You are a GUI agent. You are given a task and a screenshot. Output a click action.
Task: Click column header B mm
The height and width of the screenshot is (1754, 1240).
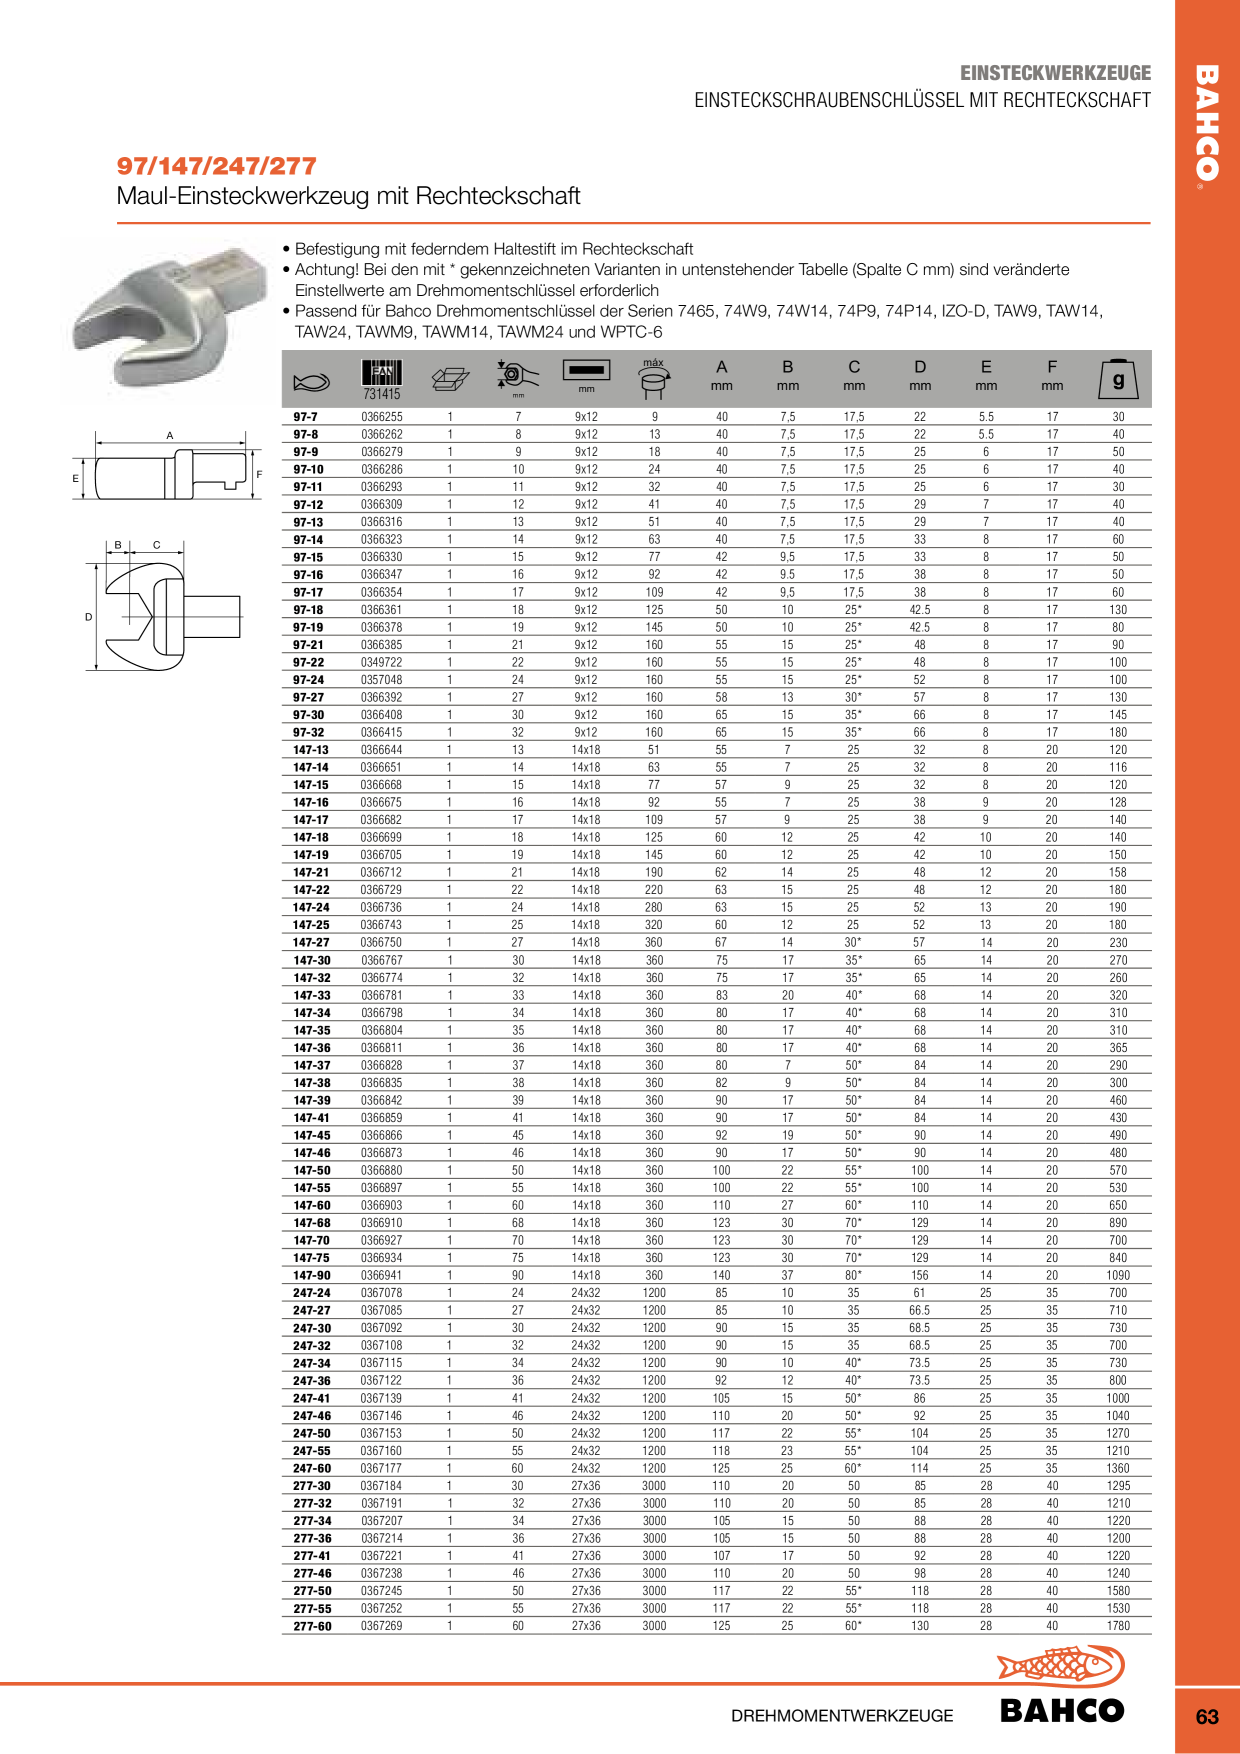(x=788, y=375)
